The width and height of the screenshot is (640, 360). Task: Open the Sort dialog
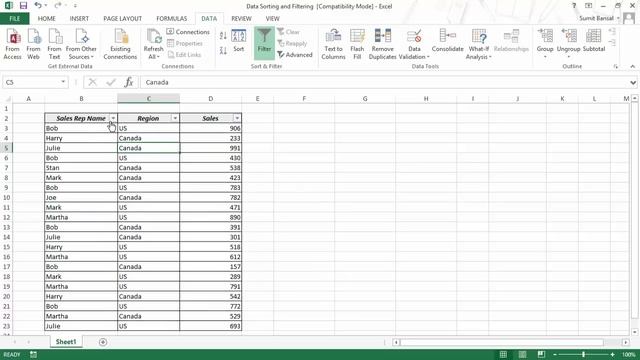[x=239, y=41]
